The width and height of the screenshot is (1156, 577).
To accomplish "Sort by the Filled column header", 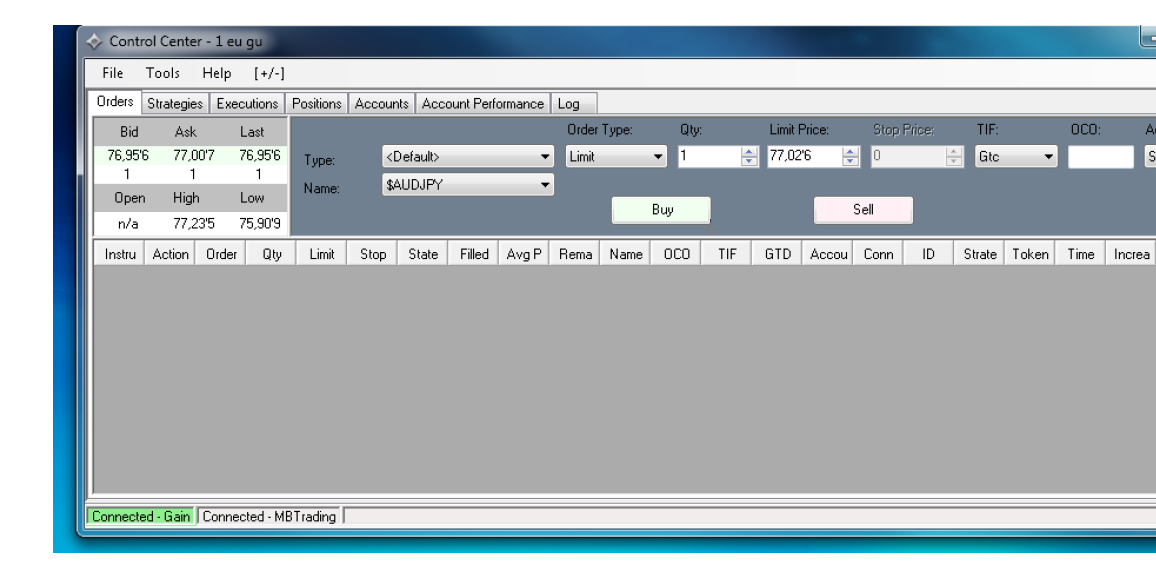I will point(473,254).
